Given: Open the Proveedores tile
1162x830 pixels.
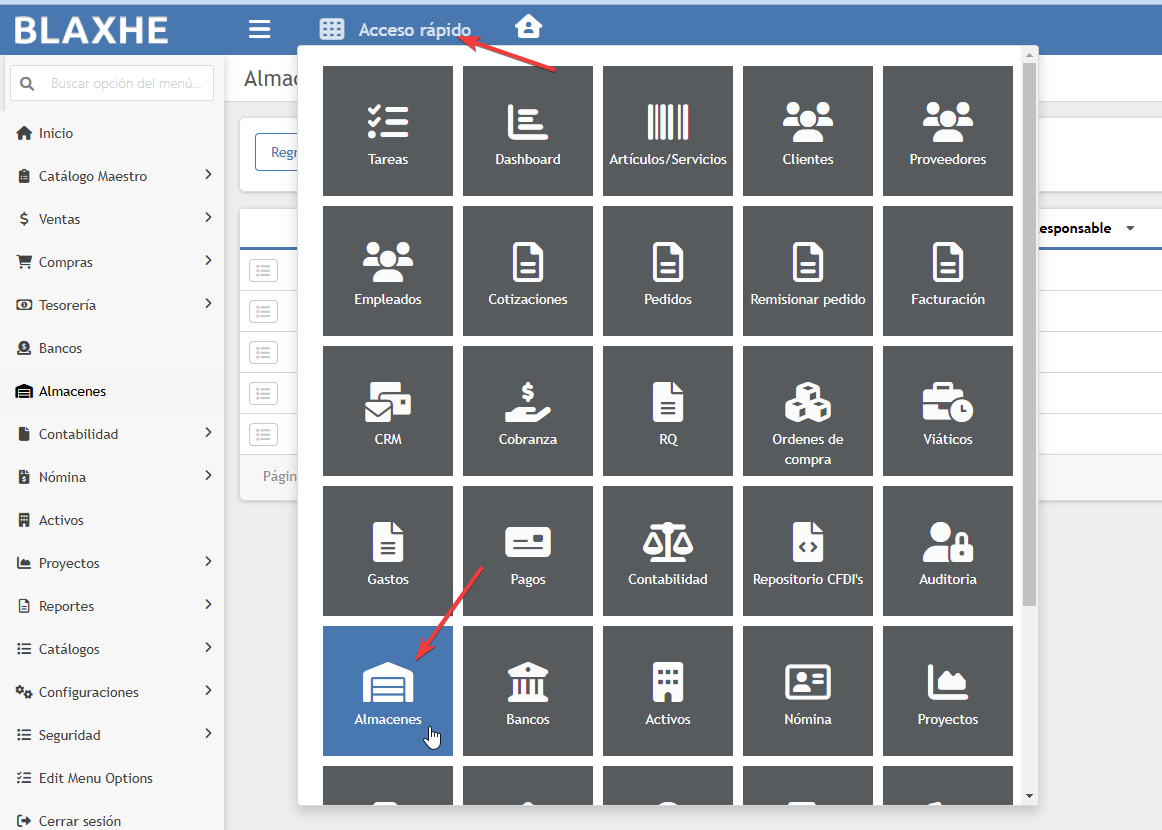Looking at the screenshot, I should click(x=948, y=131).
